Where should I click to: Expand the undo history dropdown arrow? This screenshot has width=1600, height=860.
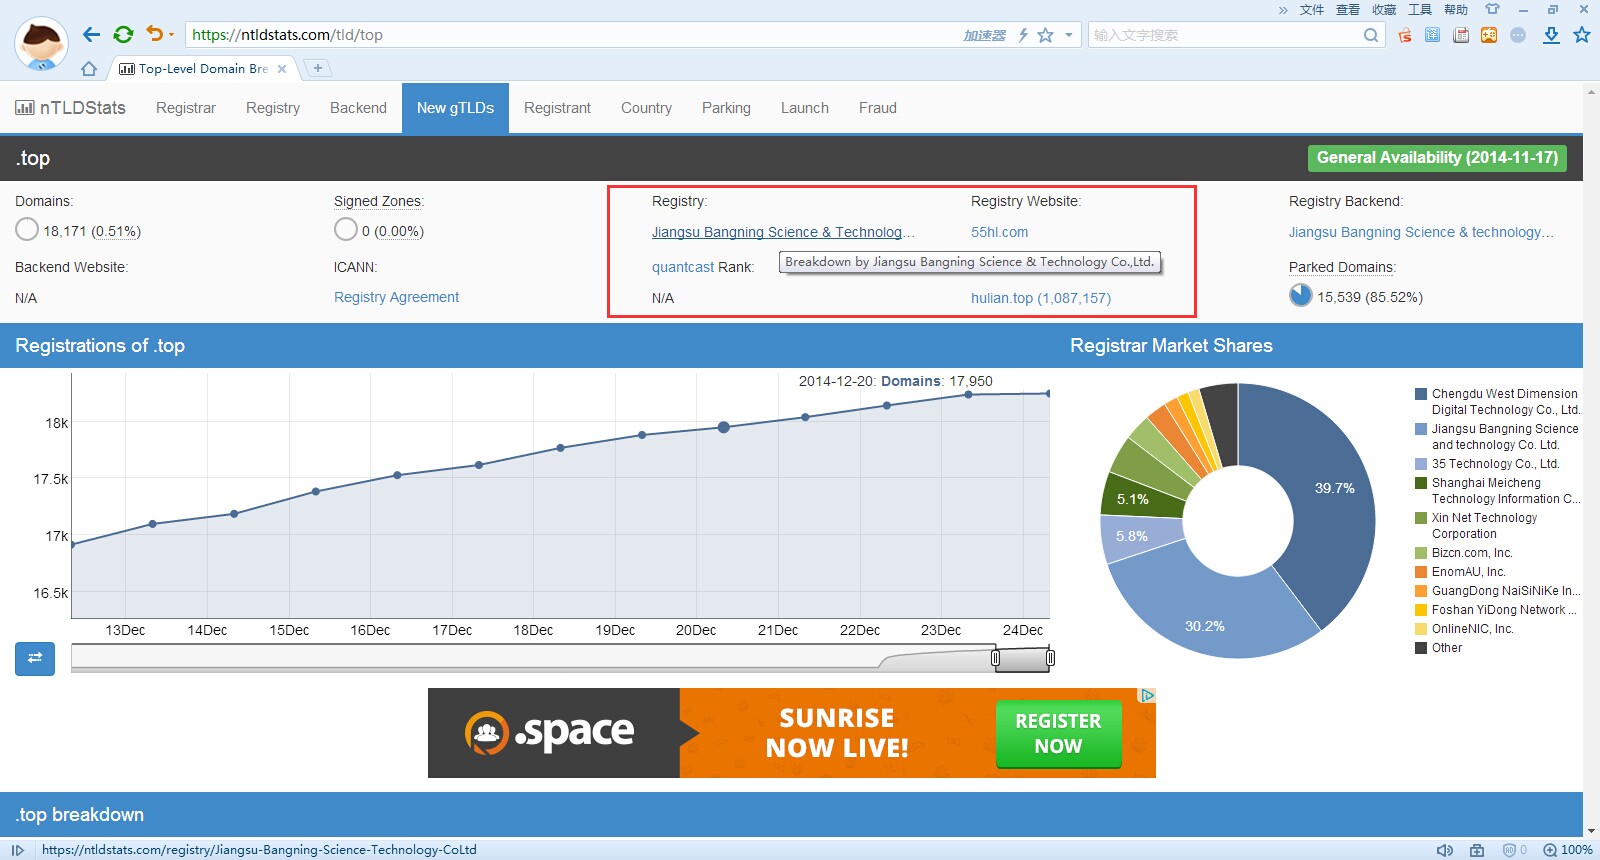(172, 35)
